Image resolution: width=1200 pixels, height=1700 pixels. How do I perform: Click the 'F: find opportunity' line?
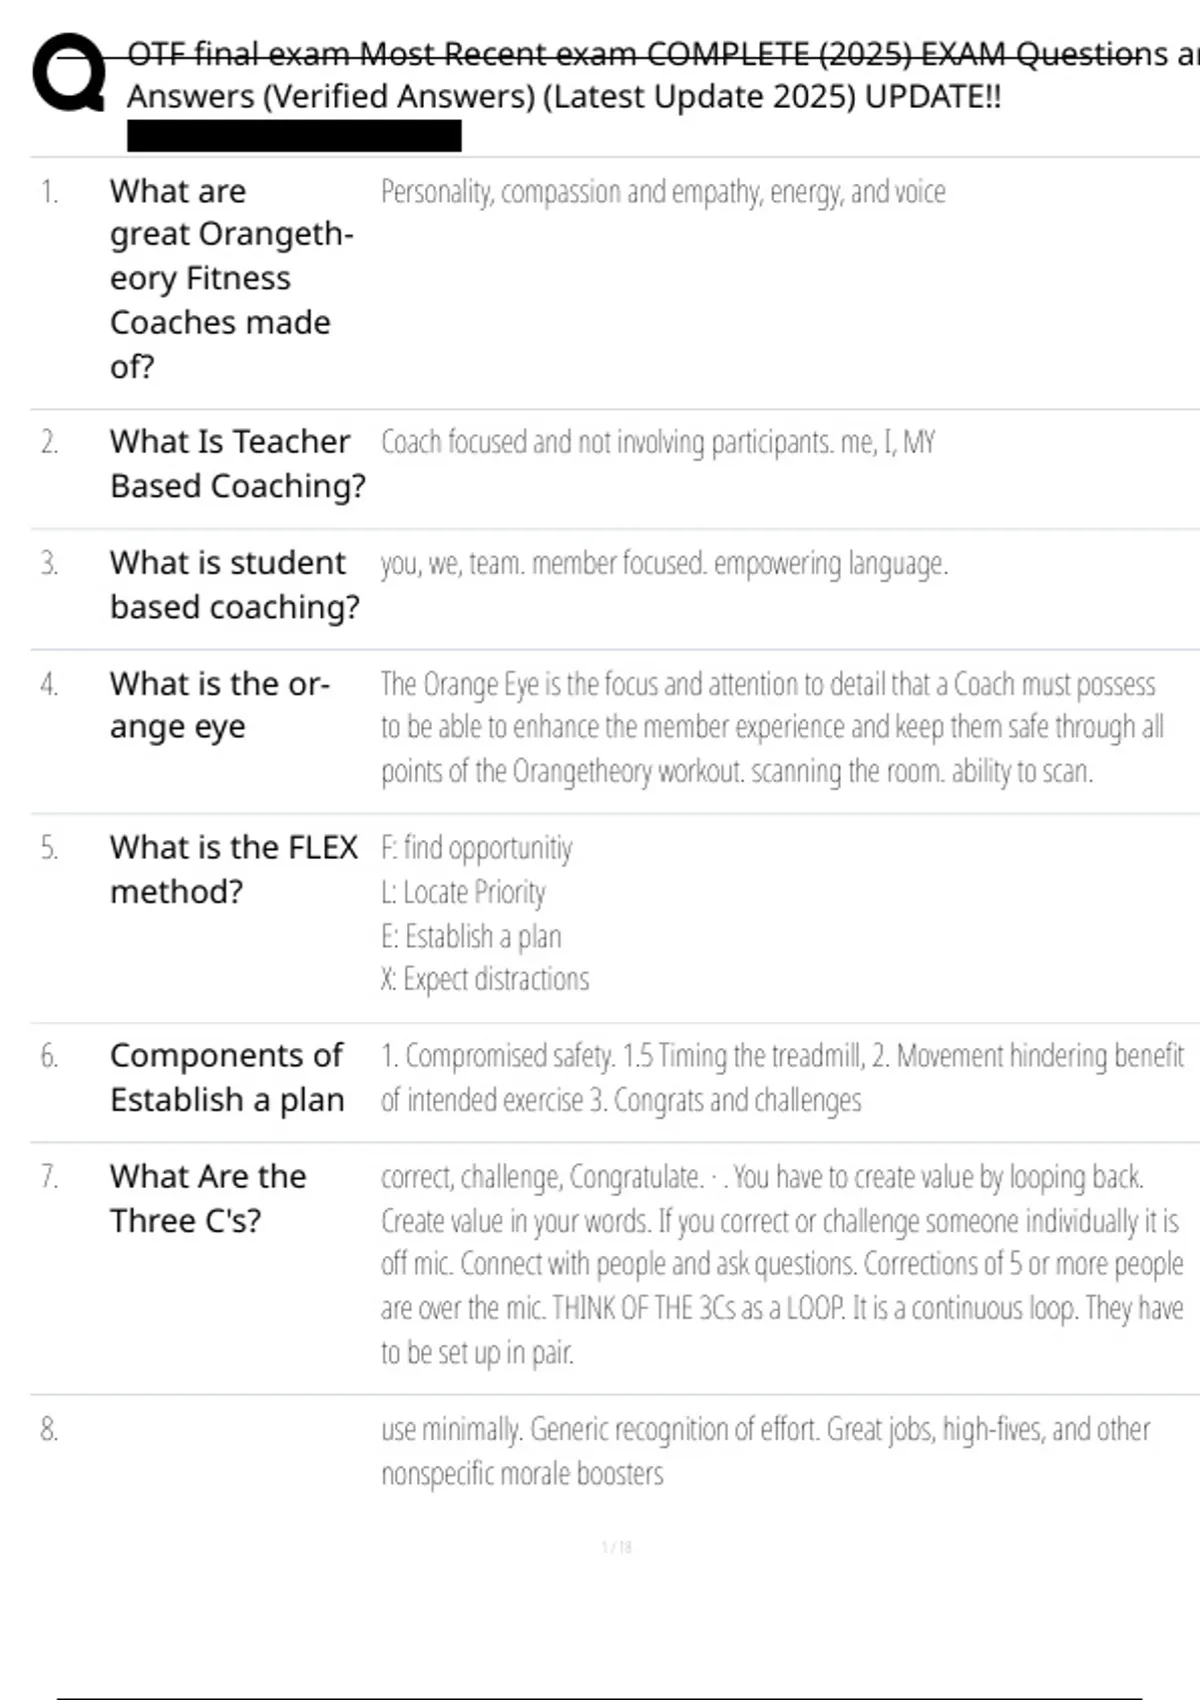tap(476, 848)
